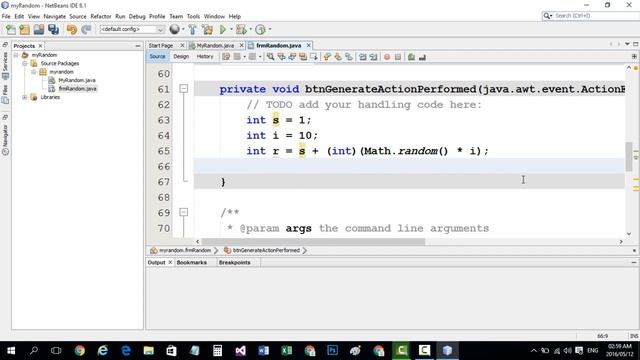Viewport: 640px width, 360px height.
Task: Click the Previous Bookmark editor icon
Action: (327, 57)
